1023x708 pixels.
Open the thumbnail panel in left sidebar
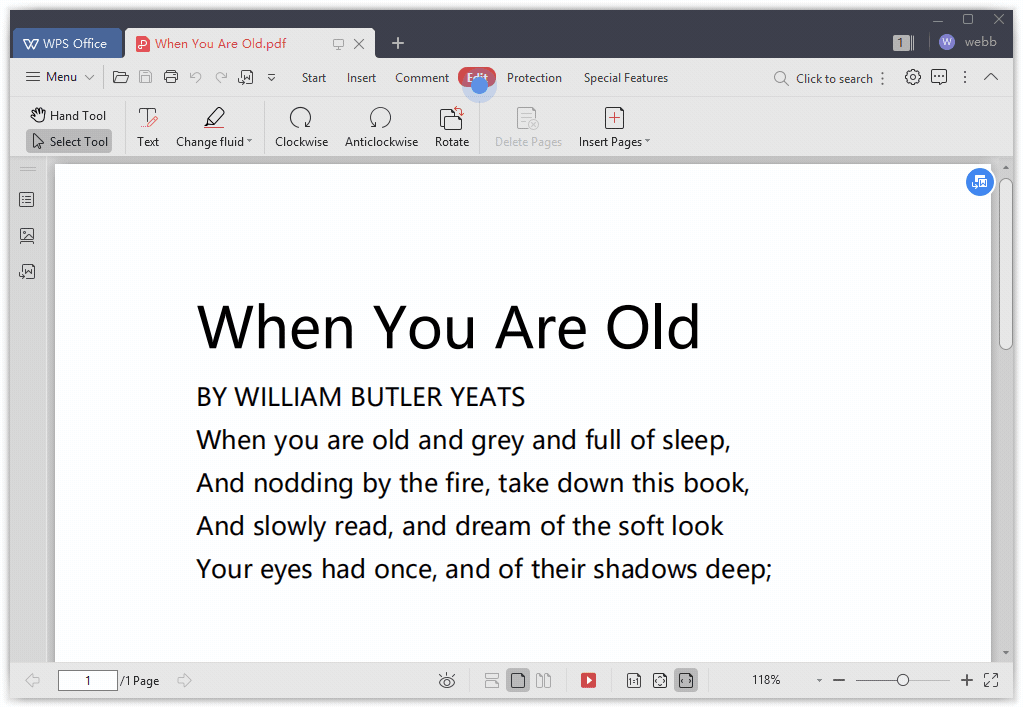coord(27,236)
